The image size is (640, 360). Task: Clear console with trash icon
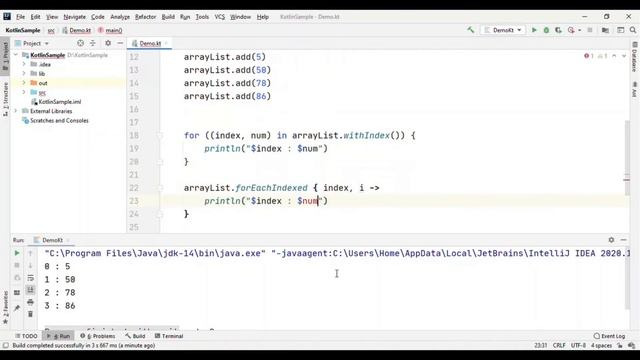[30, 314]
